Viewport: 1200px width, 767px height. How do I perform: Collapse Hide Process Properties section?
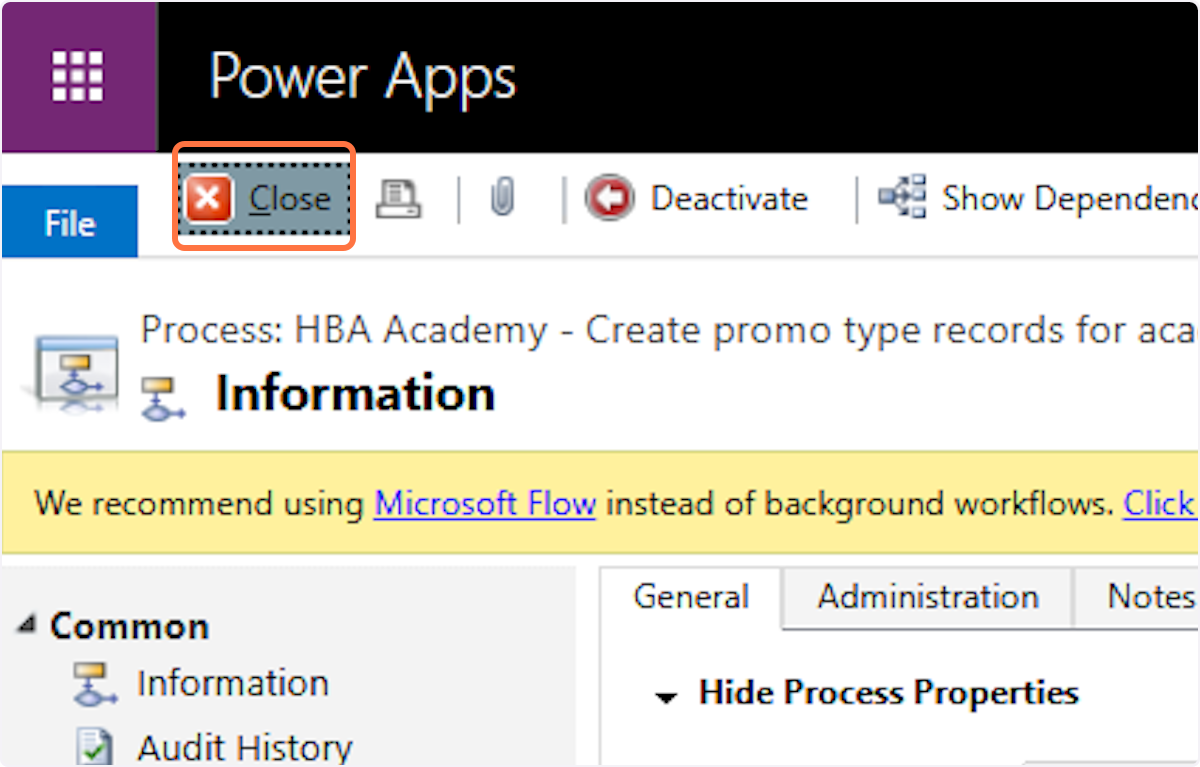pyautogui.click(x=666, y=697)
